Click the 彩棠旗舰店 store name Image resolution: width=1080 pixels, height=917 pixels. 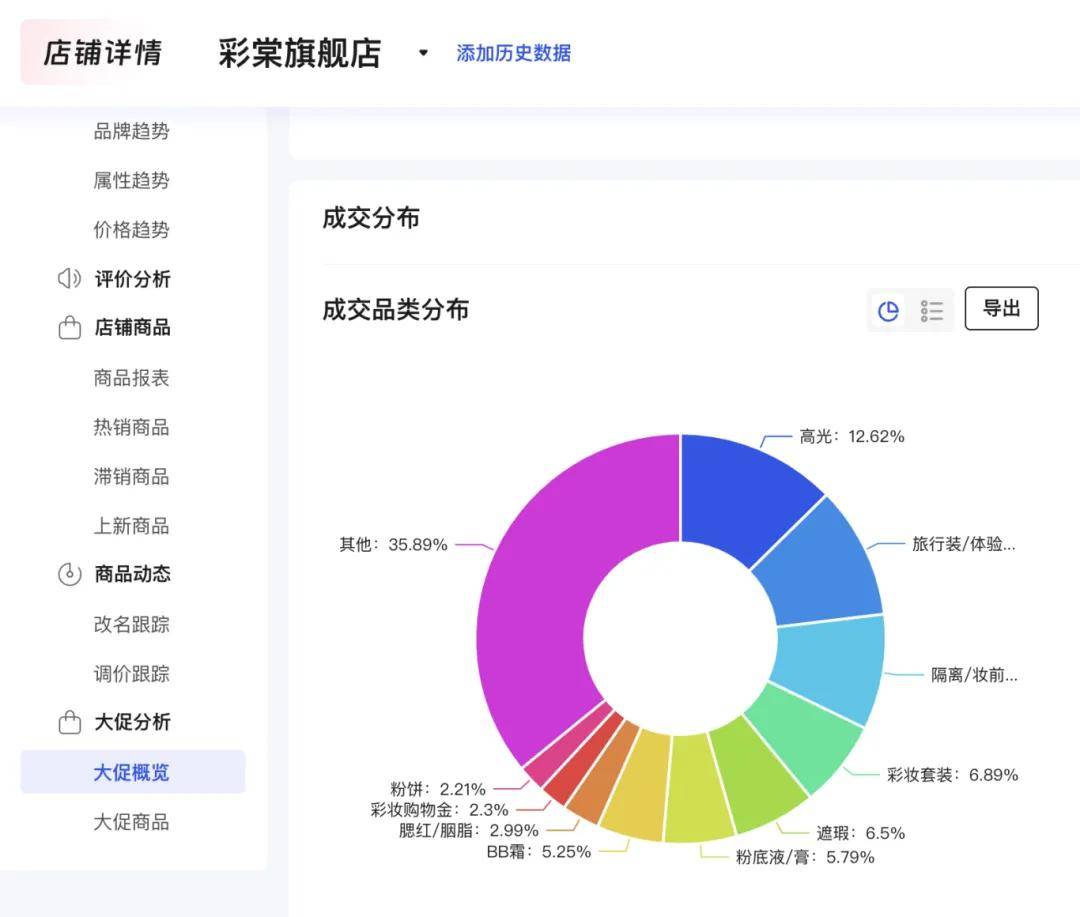300,53
